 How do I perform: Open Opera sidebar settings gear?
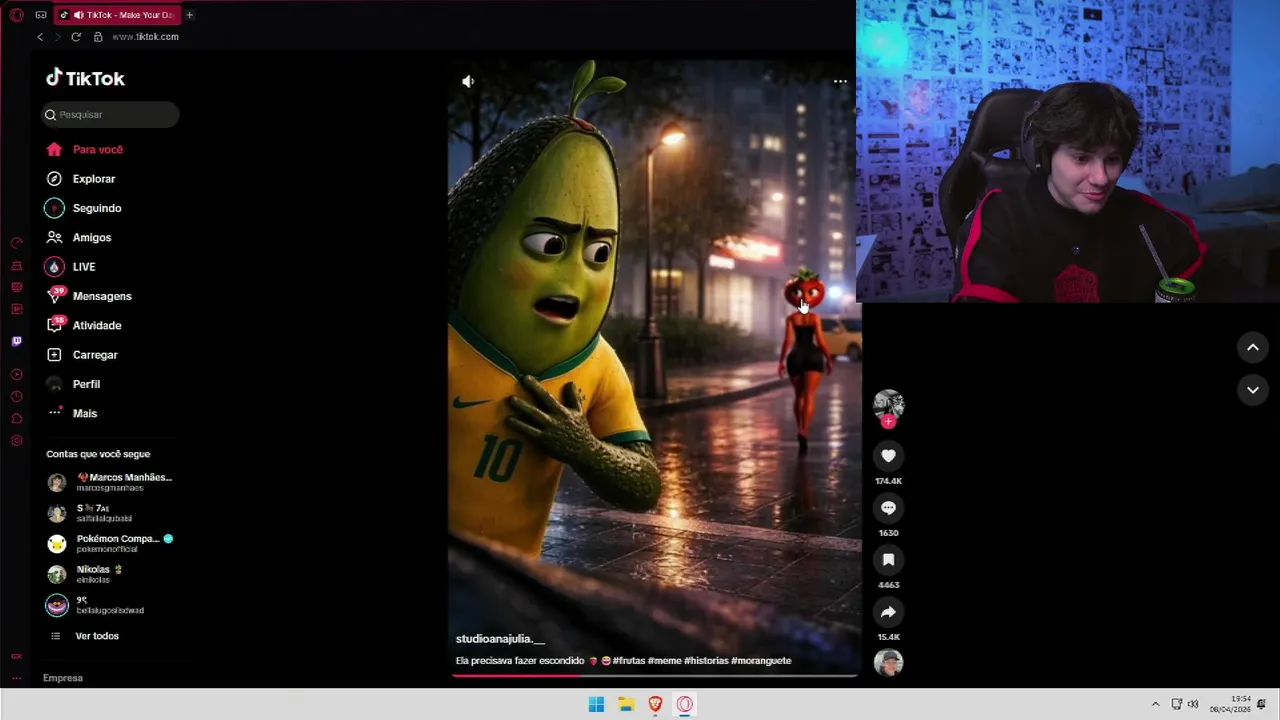[16, 441]
